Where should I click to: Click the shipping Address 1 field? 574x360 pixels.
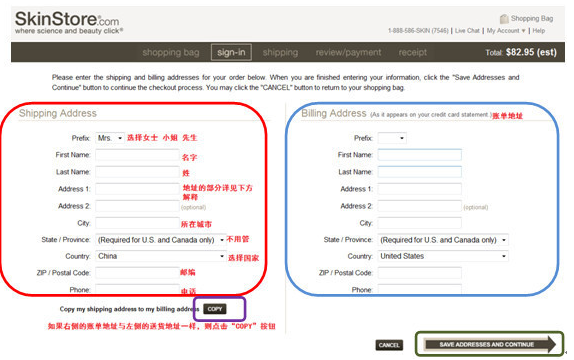(x=137, y=189)
